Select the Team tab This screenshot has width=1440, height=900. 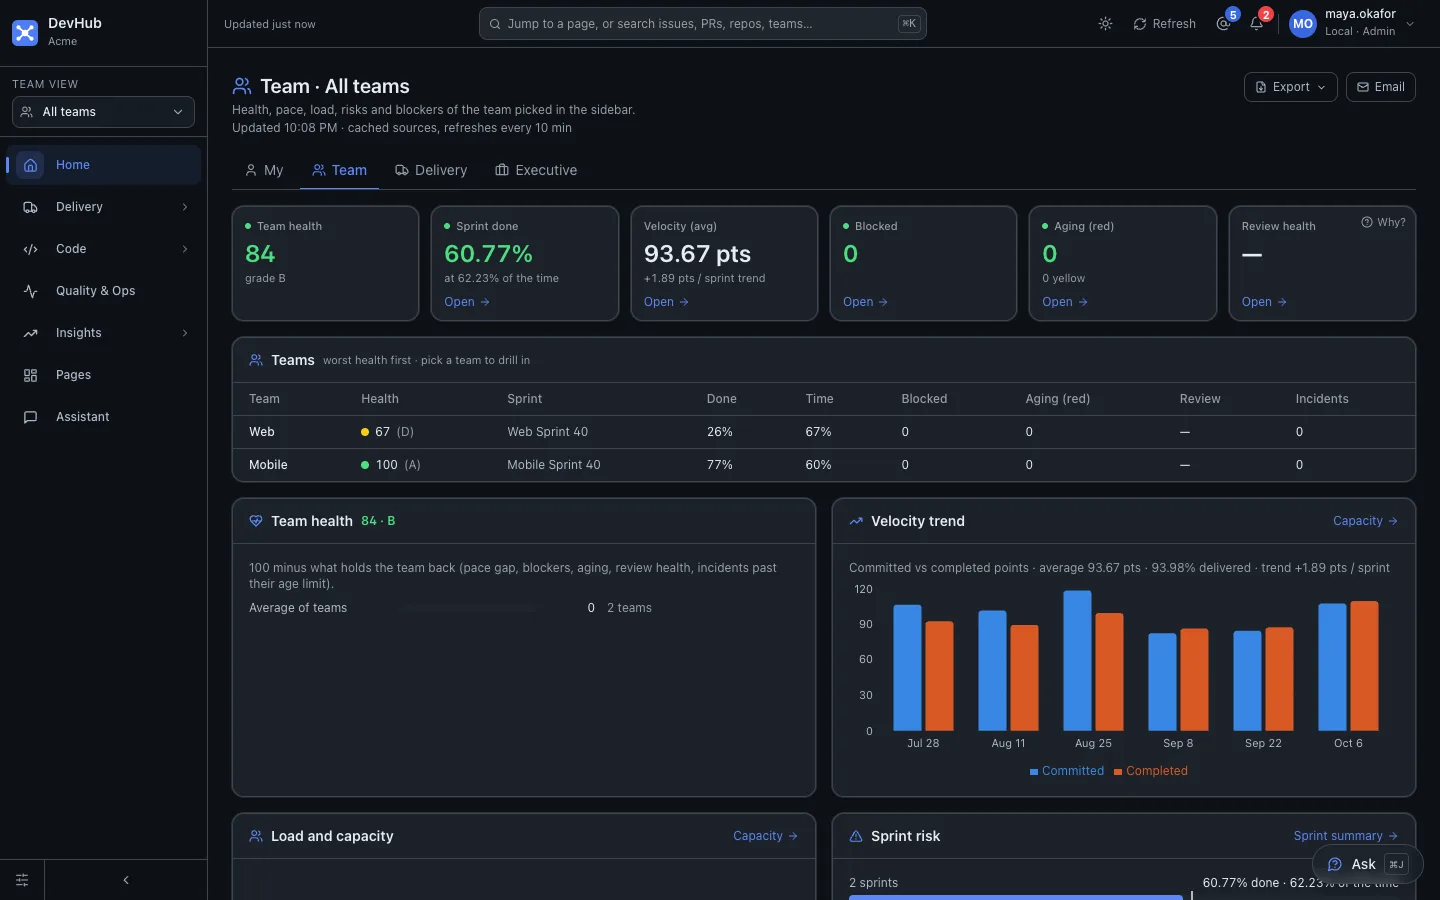tap(339, 170)
